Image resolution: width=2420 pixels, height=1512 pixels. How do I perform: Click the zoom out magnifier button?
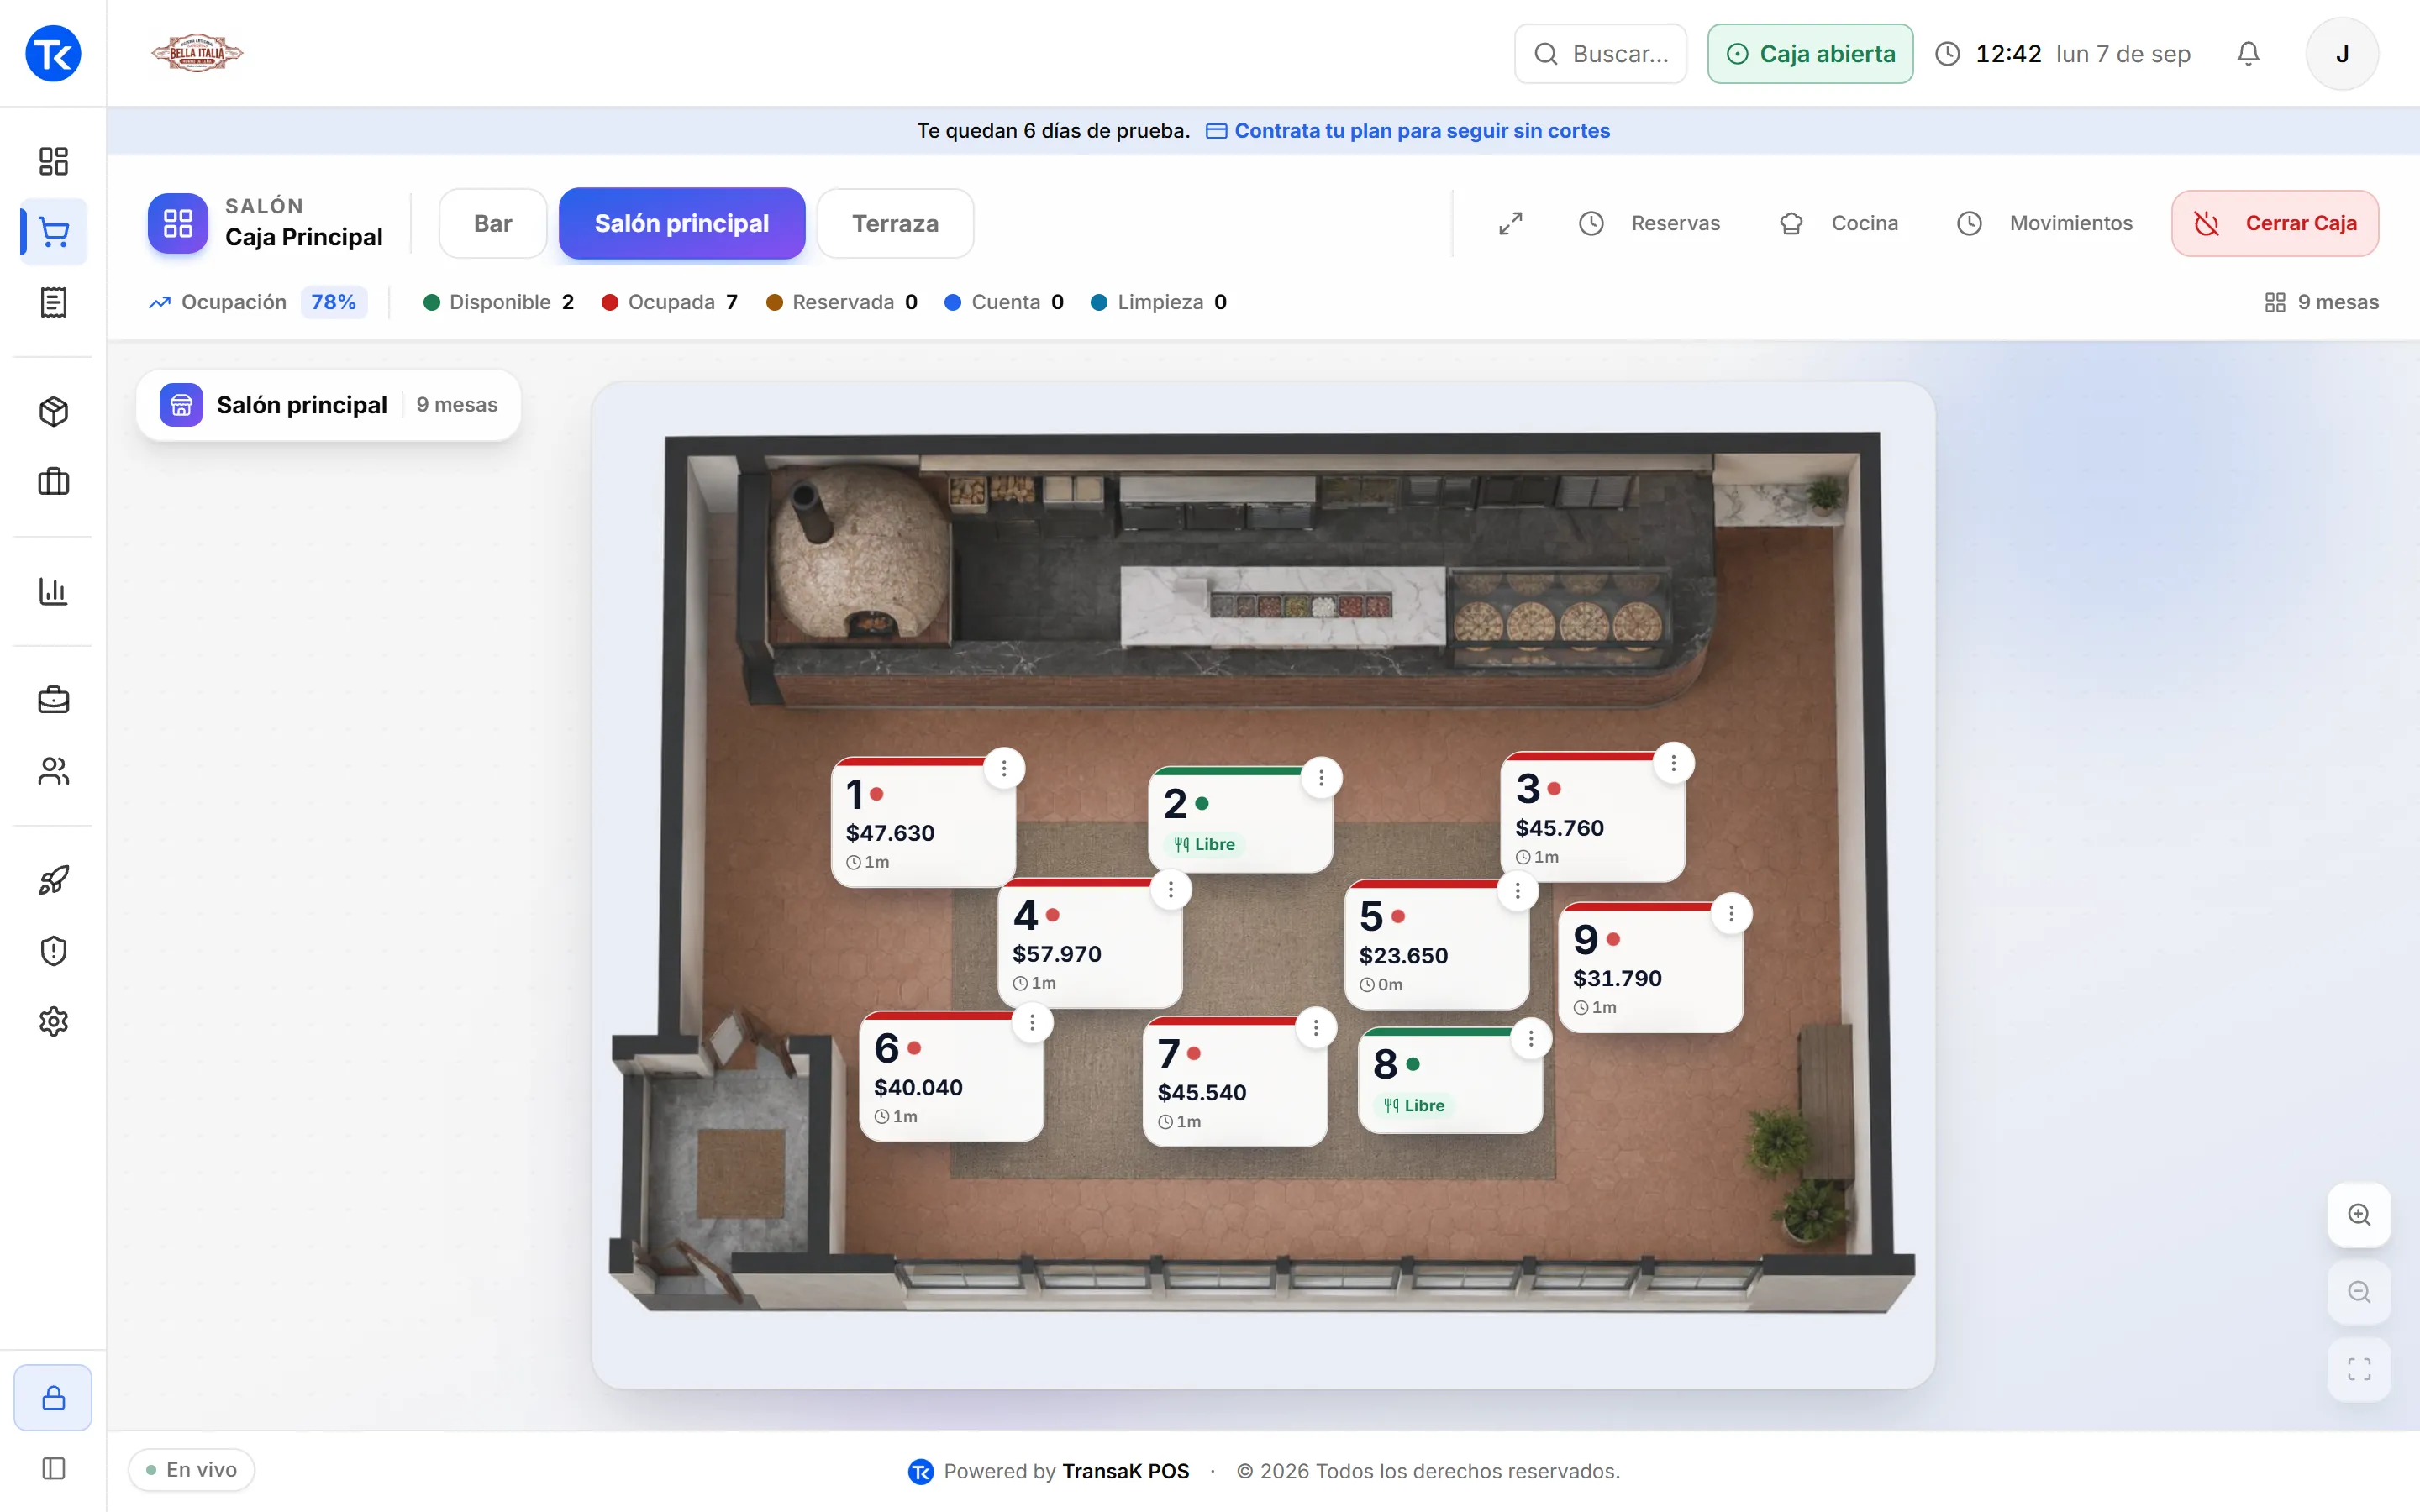click(x=2359, y=1292)
